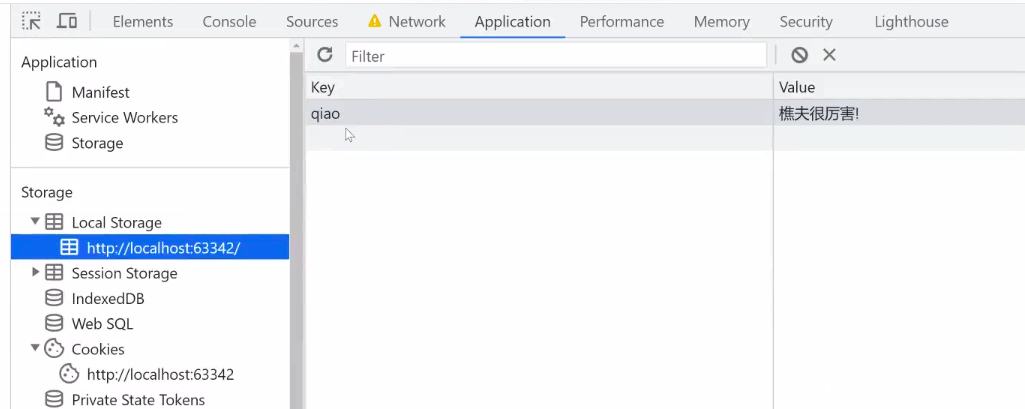Toggle the device toolbar icon
Screen dimensions: 1025x409
pyautogui.click(x=67, y=21)
